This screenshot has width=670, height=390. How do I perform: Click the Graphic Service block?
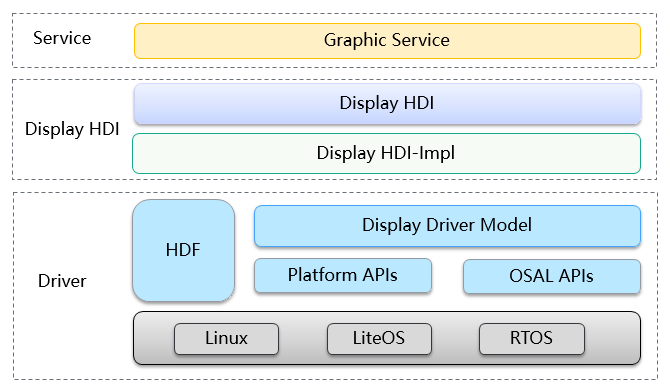(387, 41)
